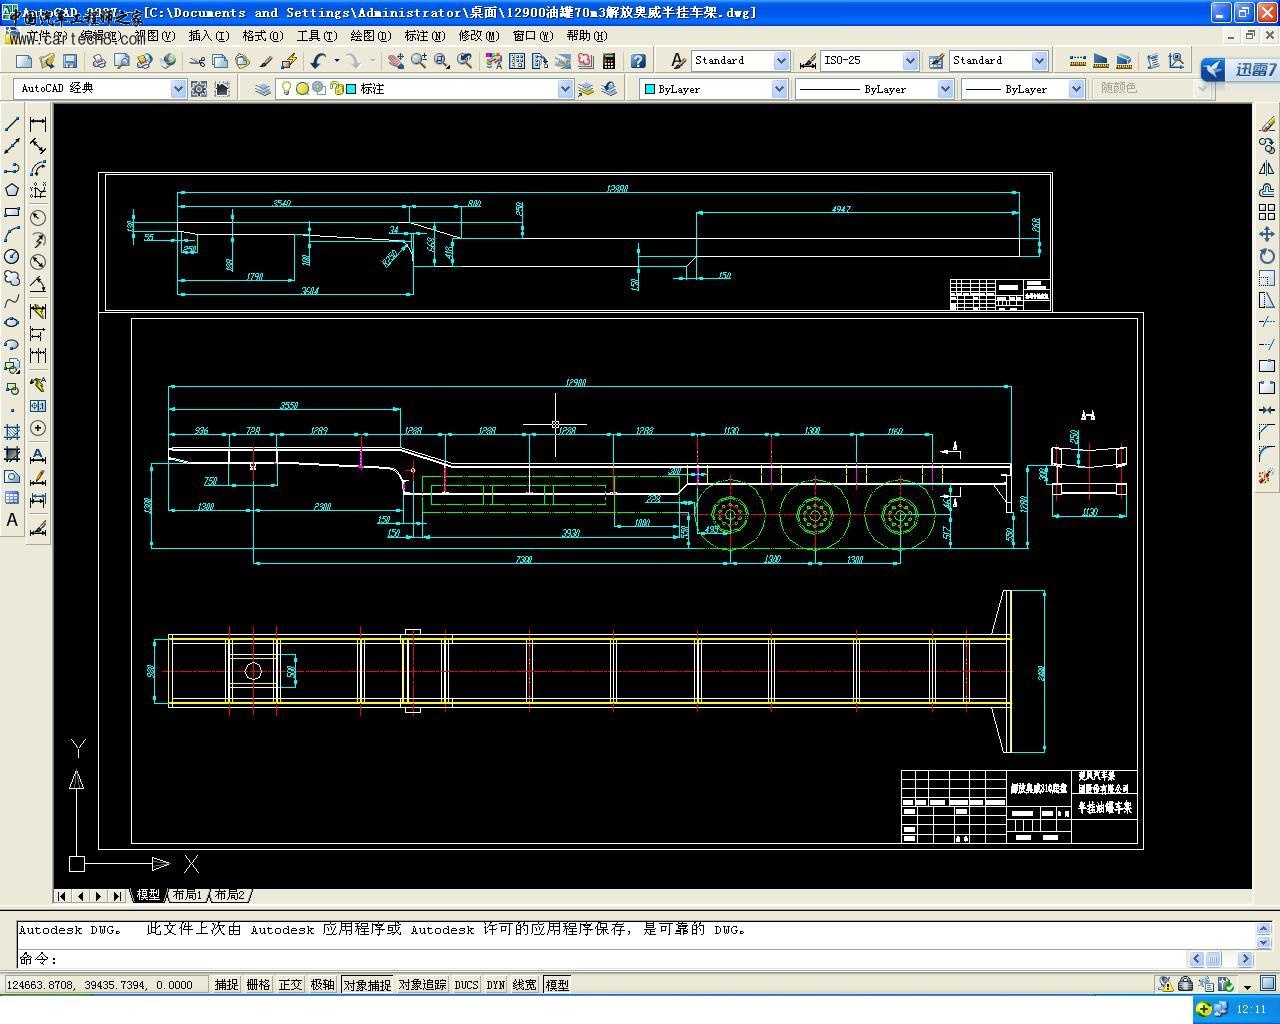
Task: Select the Line drawing tool
Action: coord(12,124)
